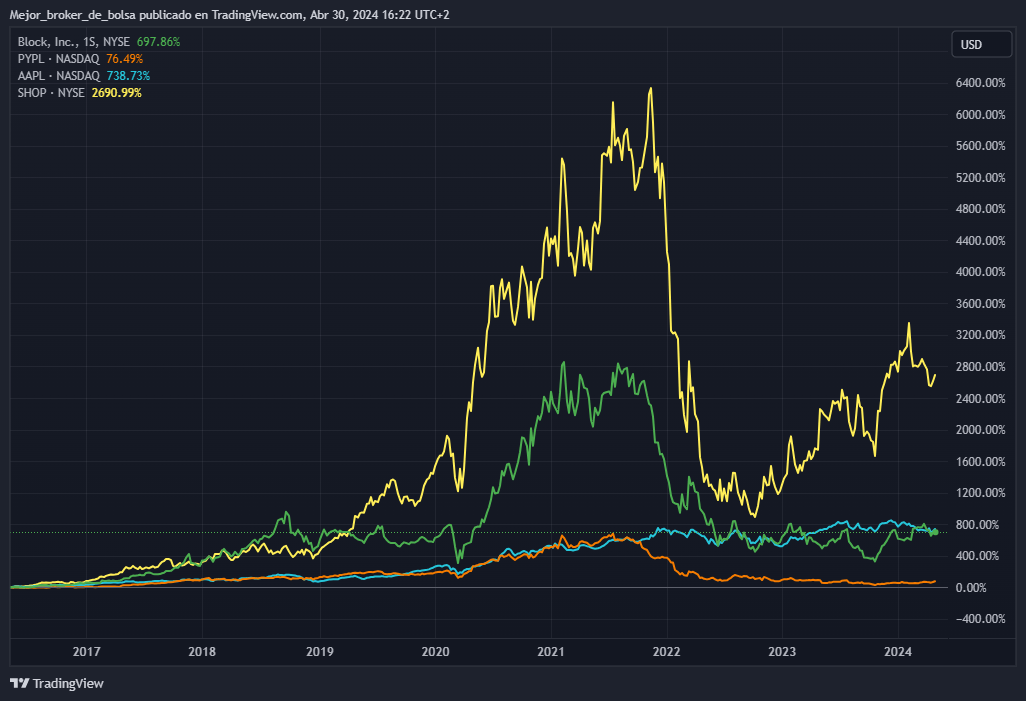Click the 400.00% price scale label
Viewport: 1026px width, 701px height.
[977, 556]
